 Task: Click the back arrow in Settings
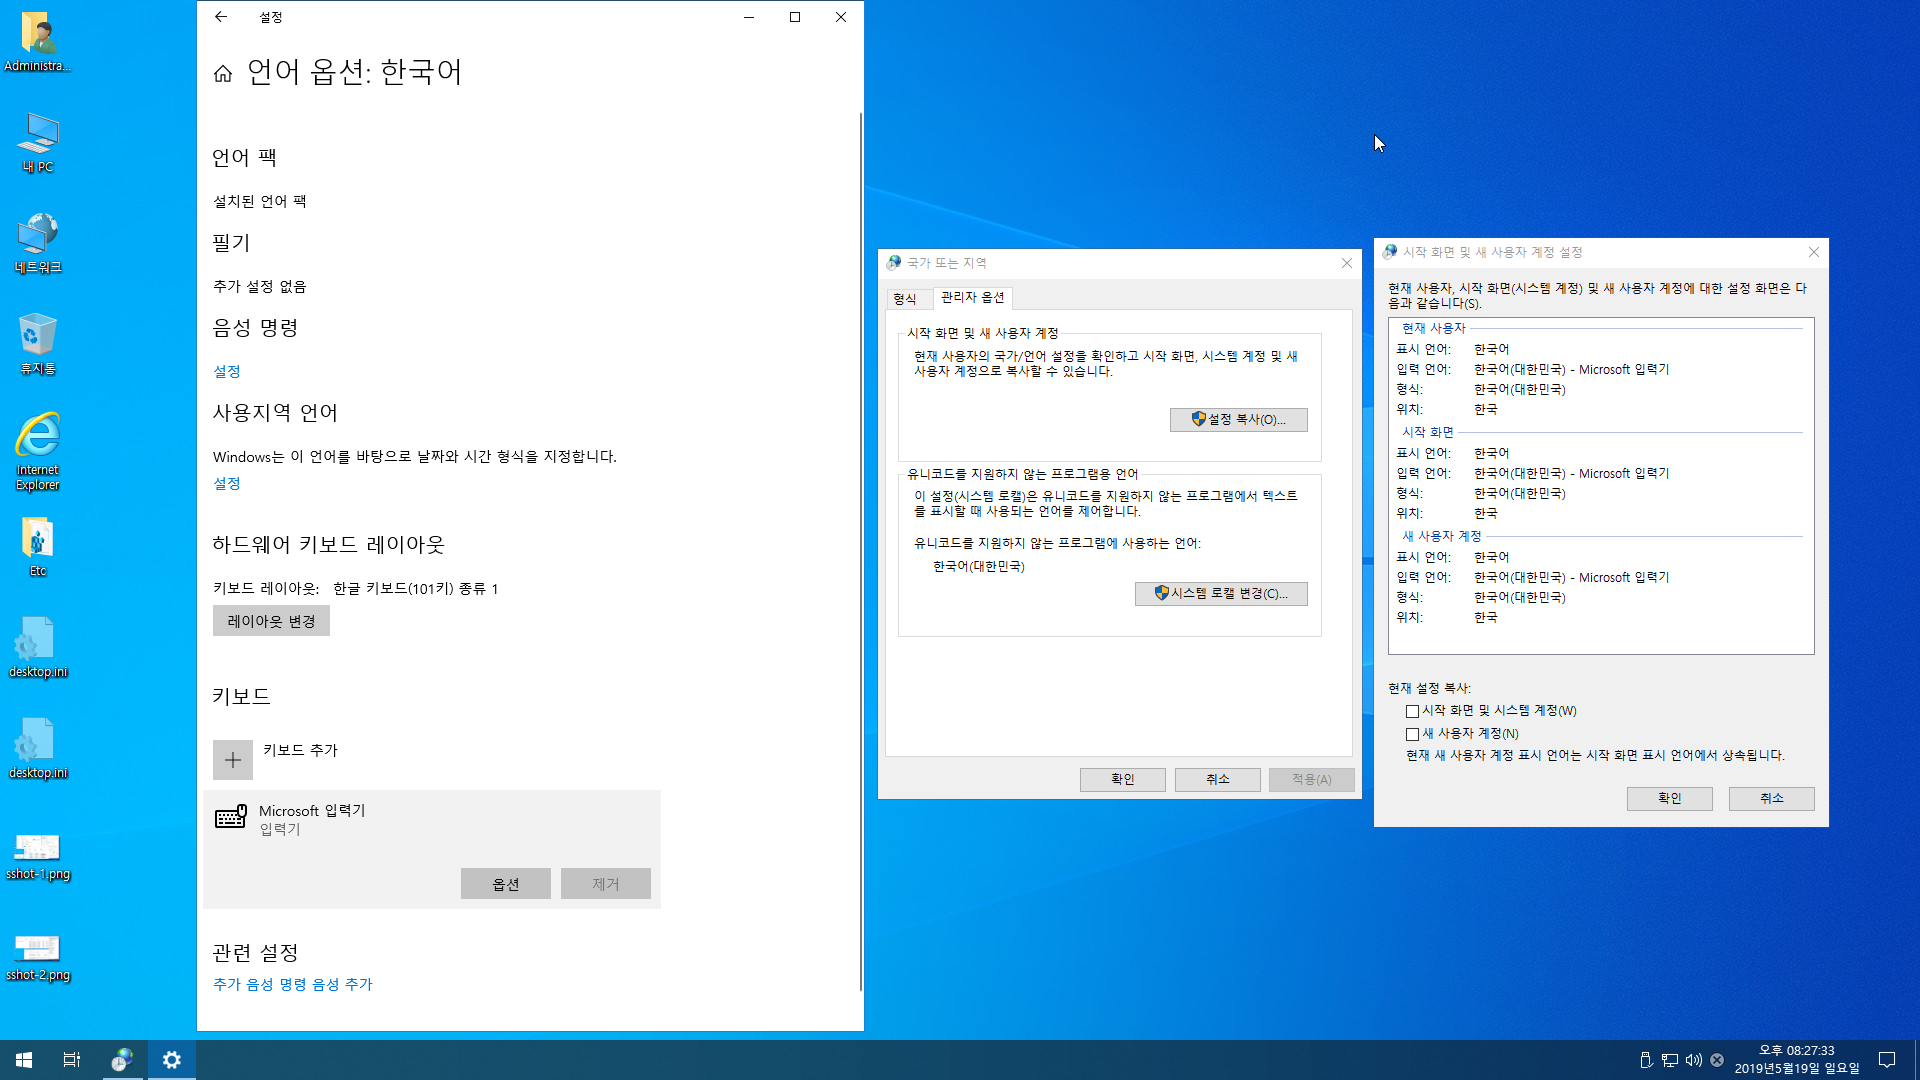[221, 17]
